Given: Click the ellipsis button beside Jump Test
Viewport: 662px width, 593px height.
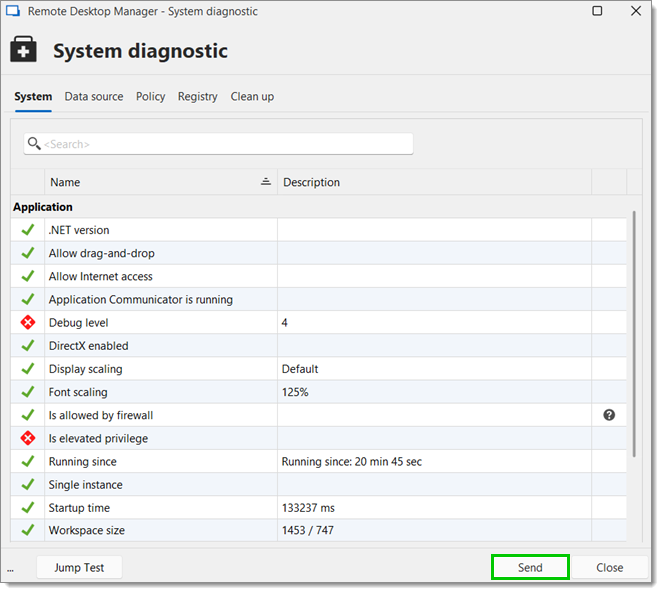Looking at the screenshot, I should coord(11,569).
